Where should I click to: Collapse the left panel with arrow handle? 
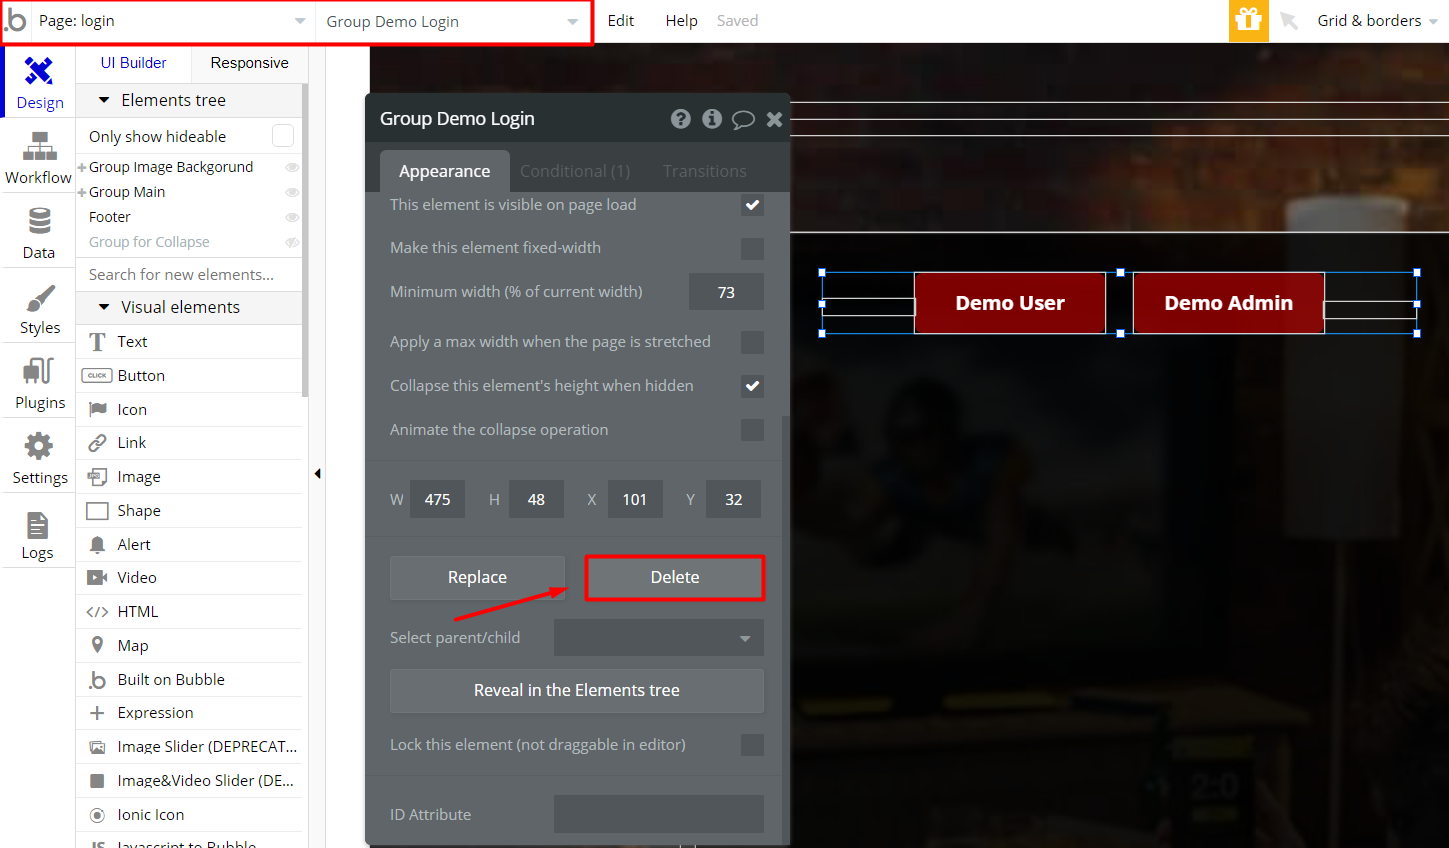click(317, 474)
